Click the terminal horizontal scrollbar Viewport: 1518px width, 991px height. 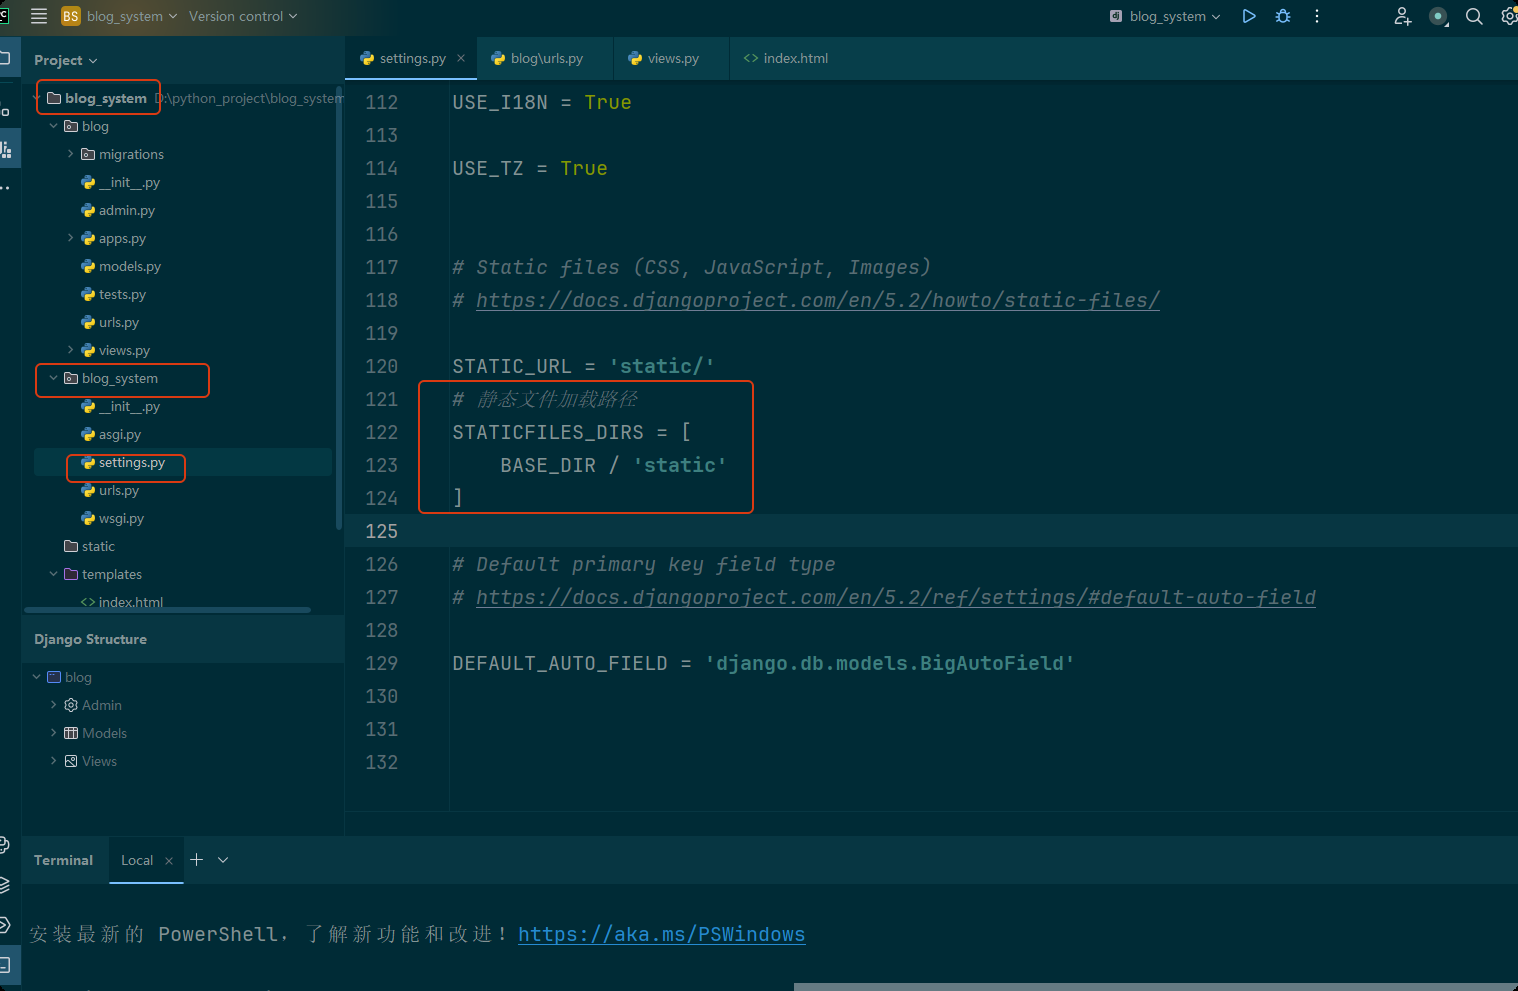point(1156,986)
